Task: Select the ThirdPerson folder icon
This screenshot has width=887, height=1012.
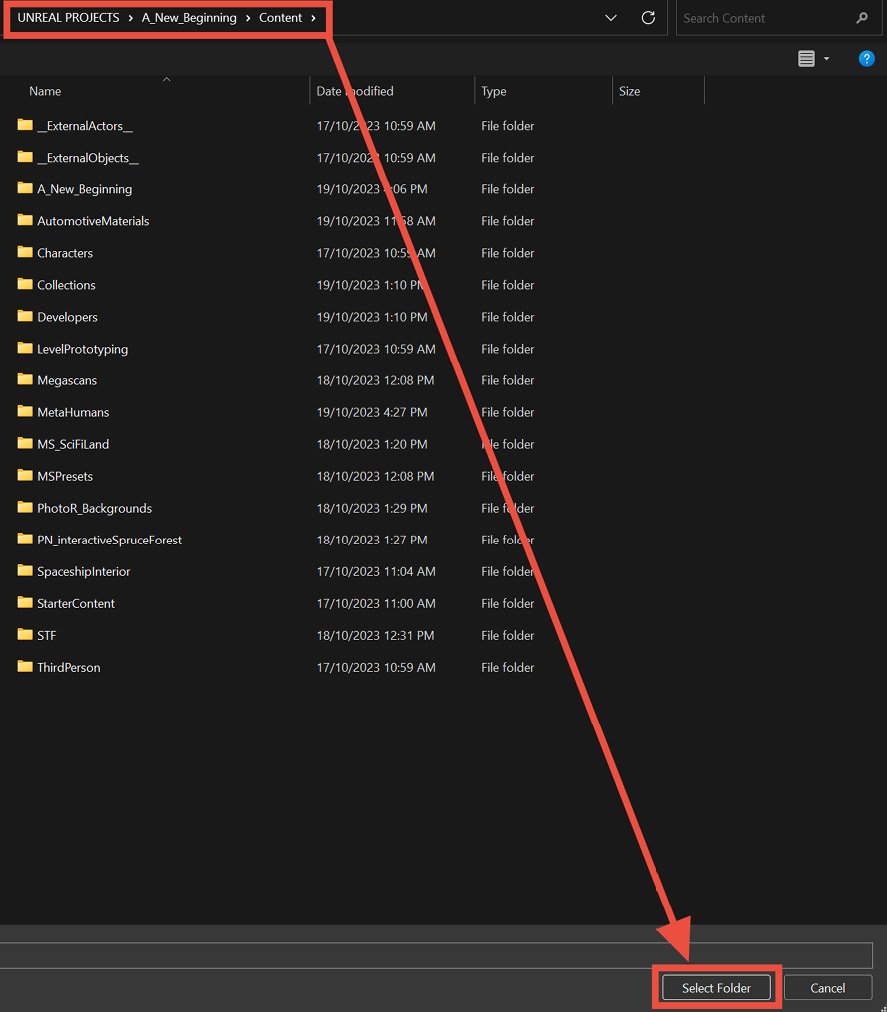Action: (x=25, y=667)
